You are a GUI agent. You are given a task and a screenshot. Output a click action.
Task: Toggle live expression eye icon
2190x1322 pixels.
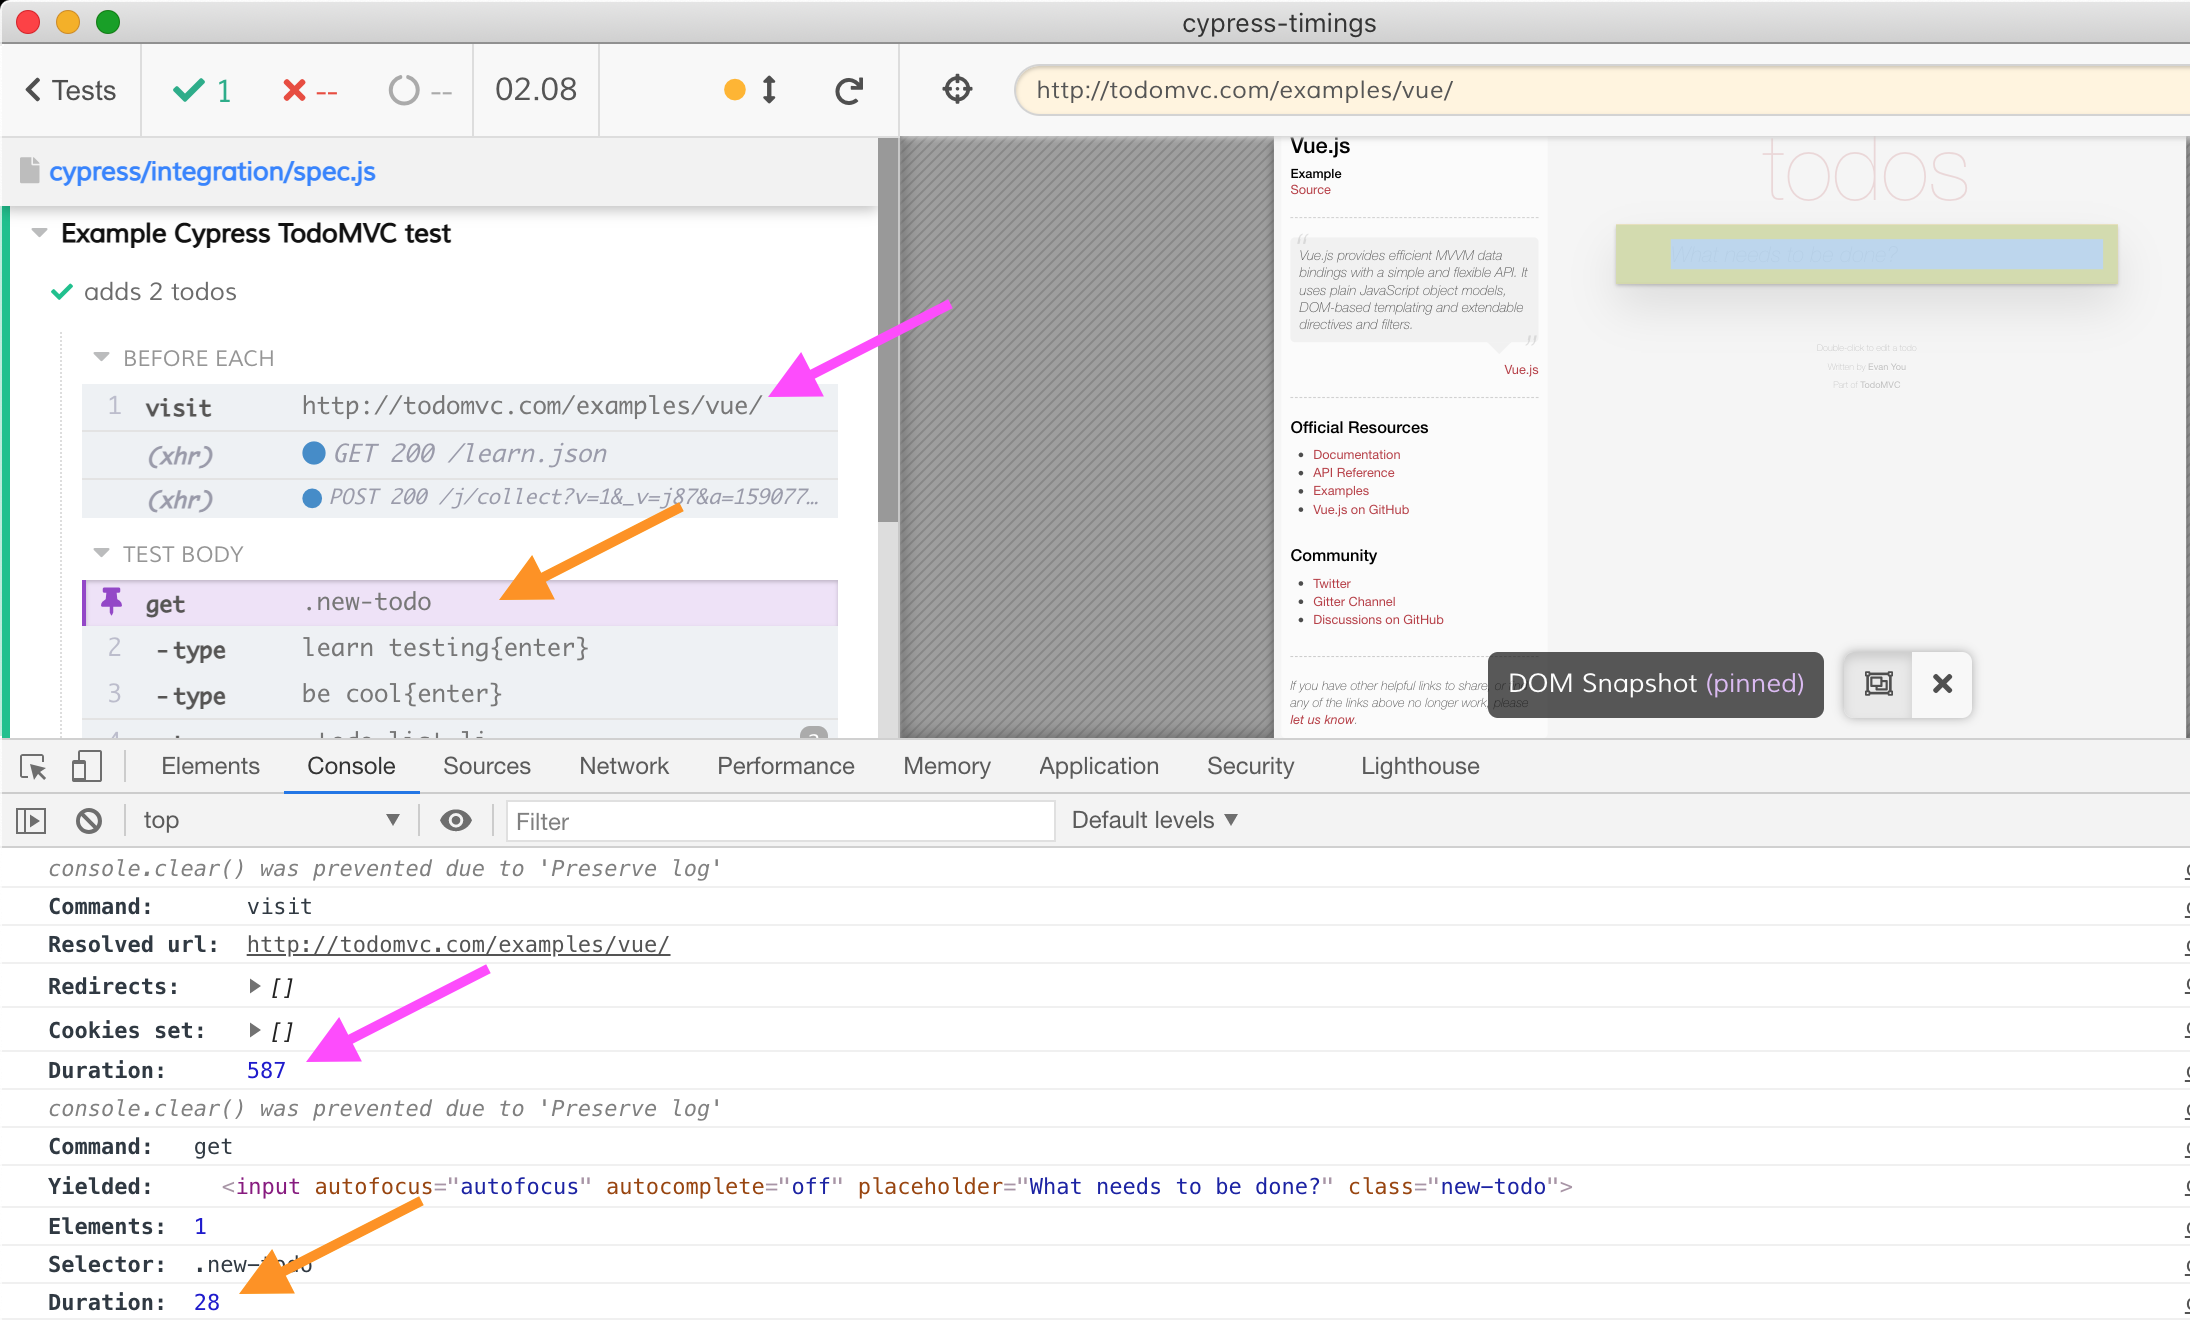[x=456, y=821]
